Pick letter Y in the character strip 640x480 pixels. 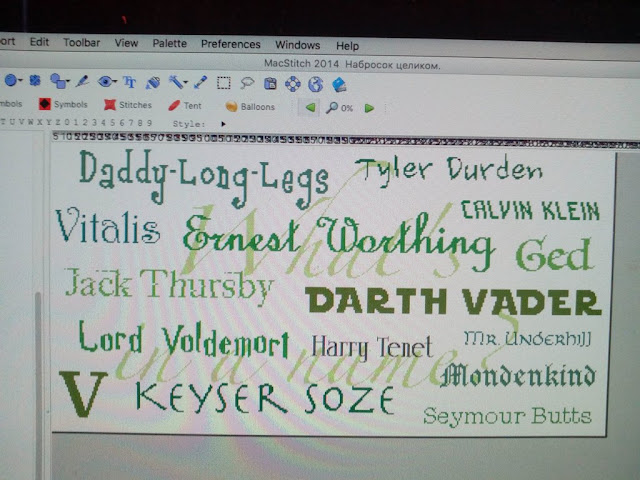pyautogui.click(x=49, y=122)
